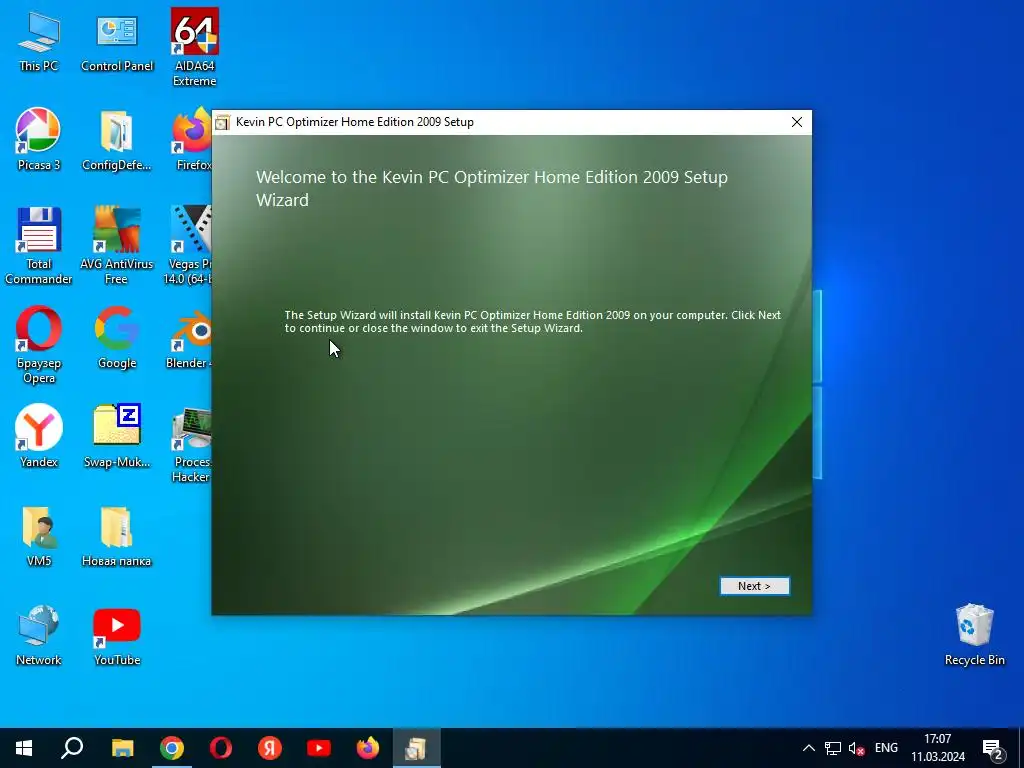Select AIDA64 Extreme desktop shortcut
Viewport: 1024px width, 768px height.
point(195,47)
